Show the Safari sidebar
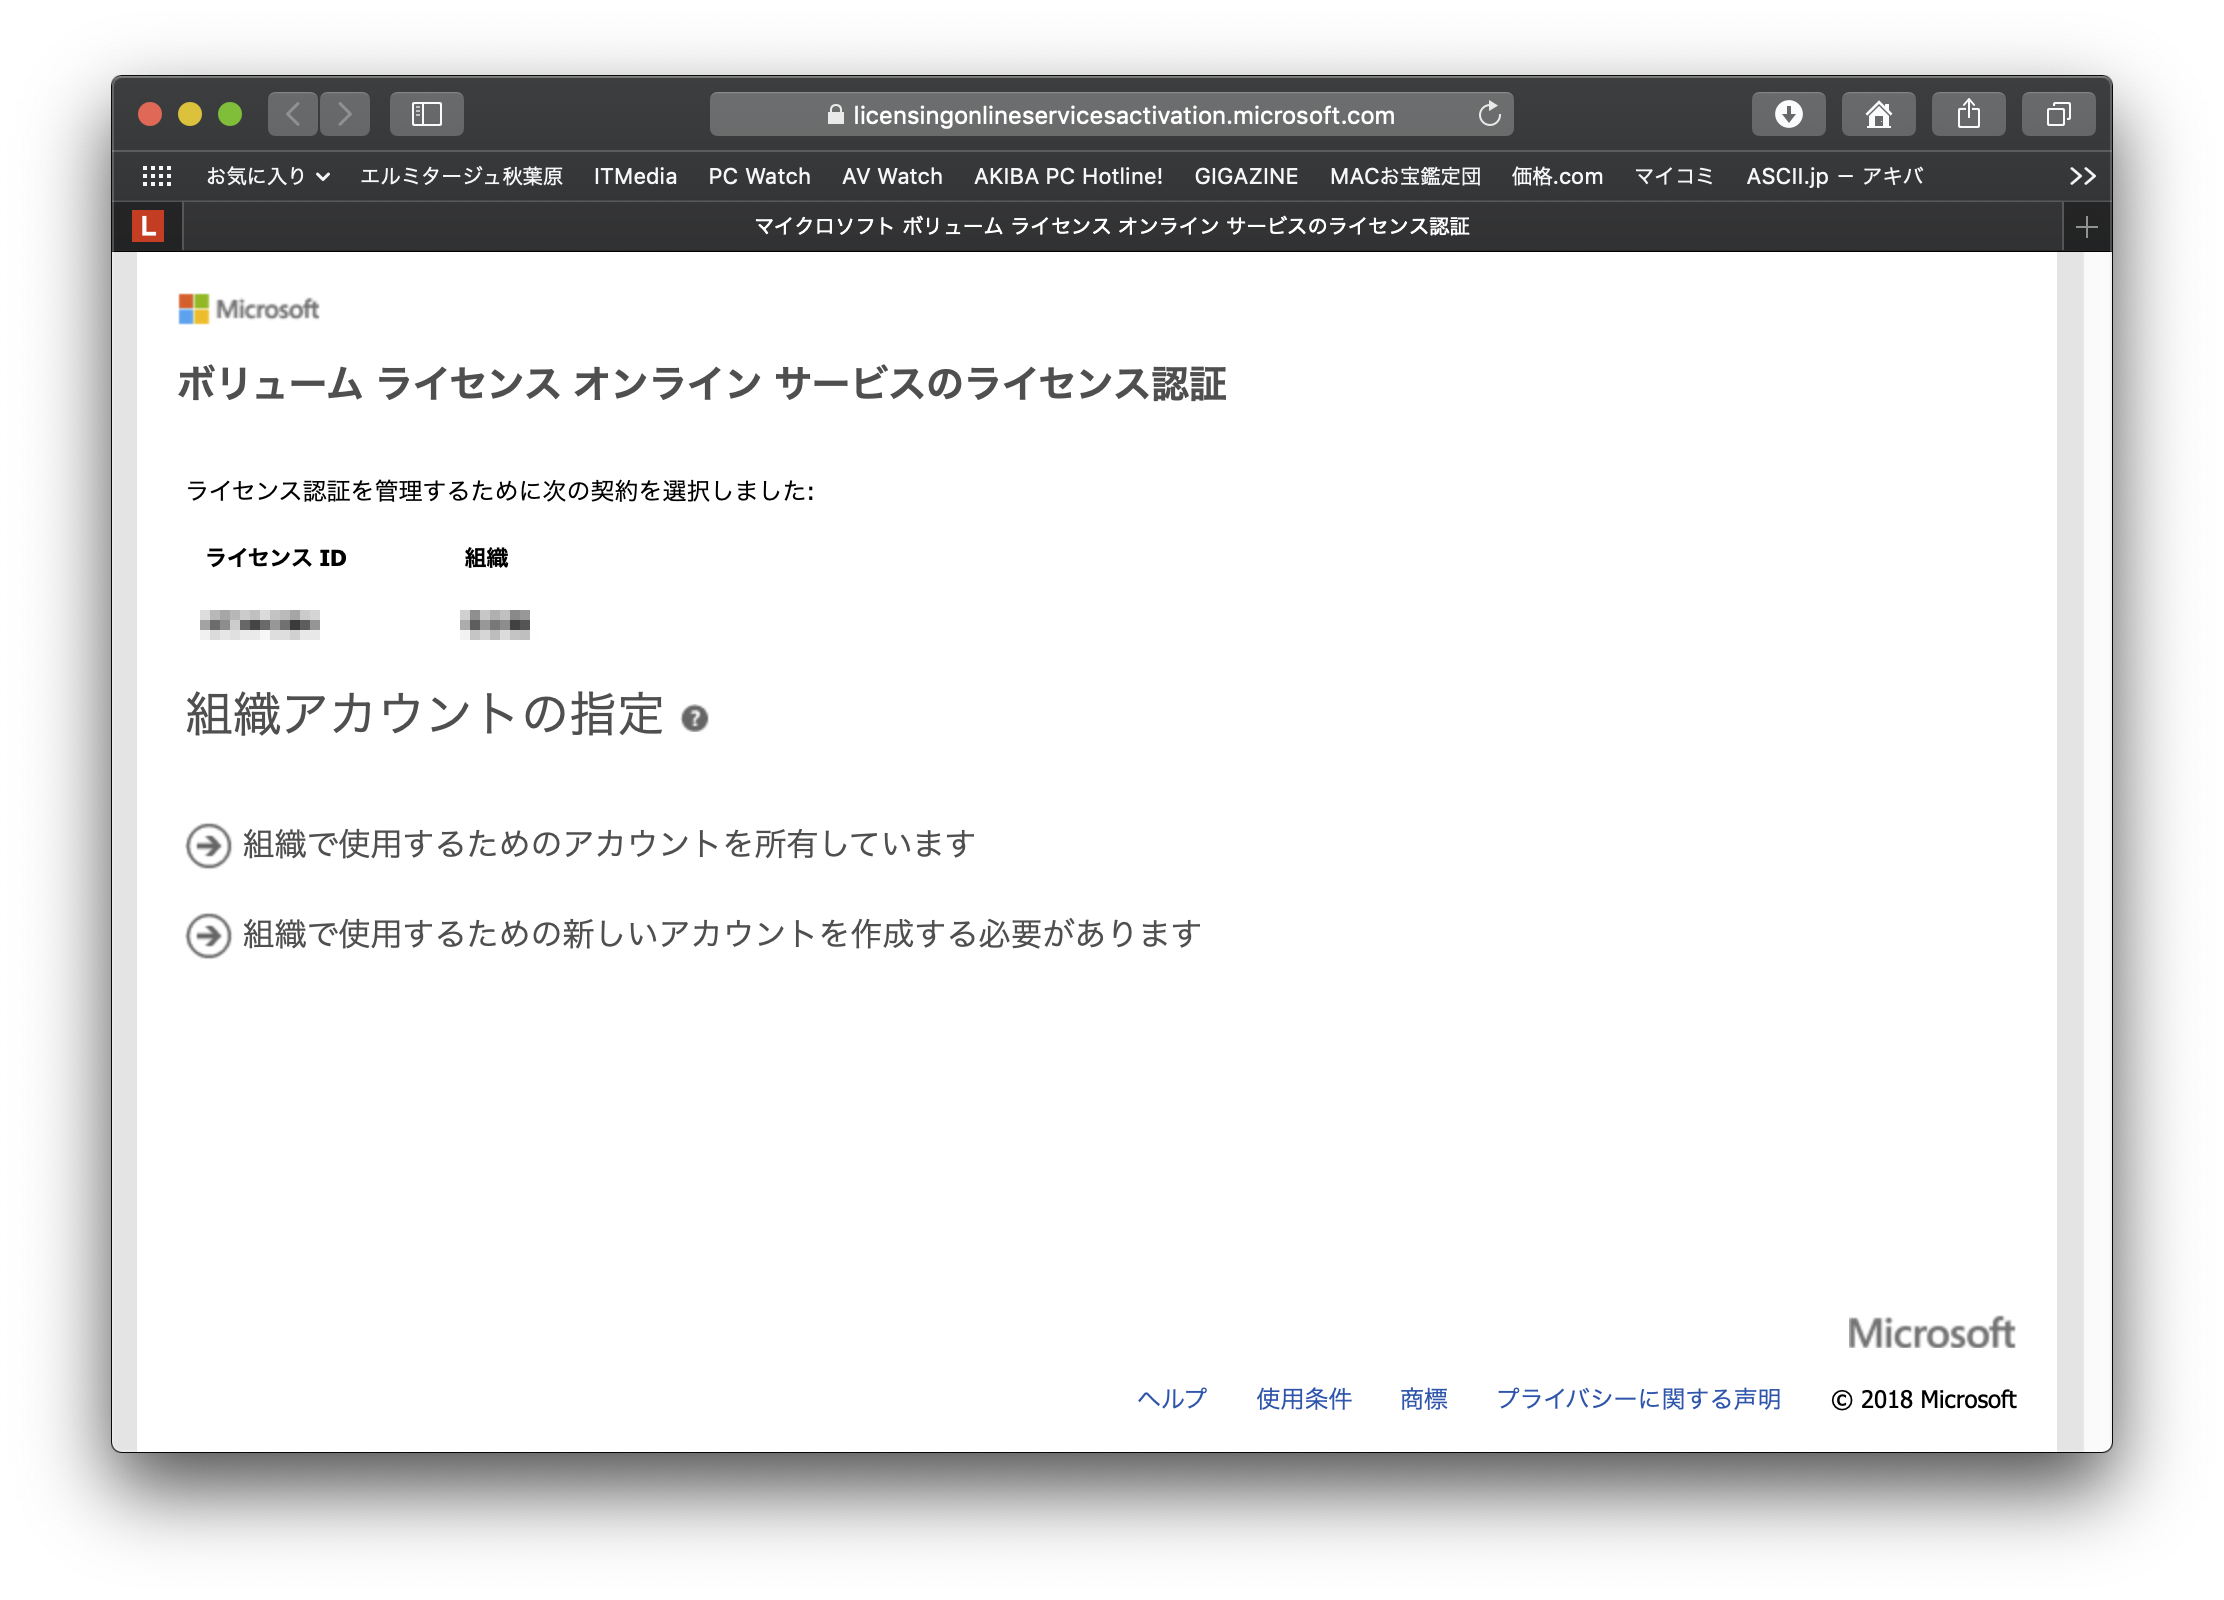The image size is (2224, 1600). point(427,114)
